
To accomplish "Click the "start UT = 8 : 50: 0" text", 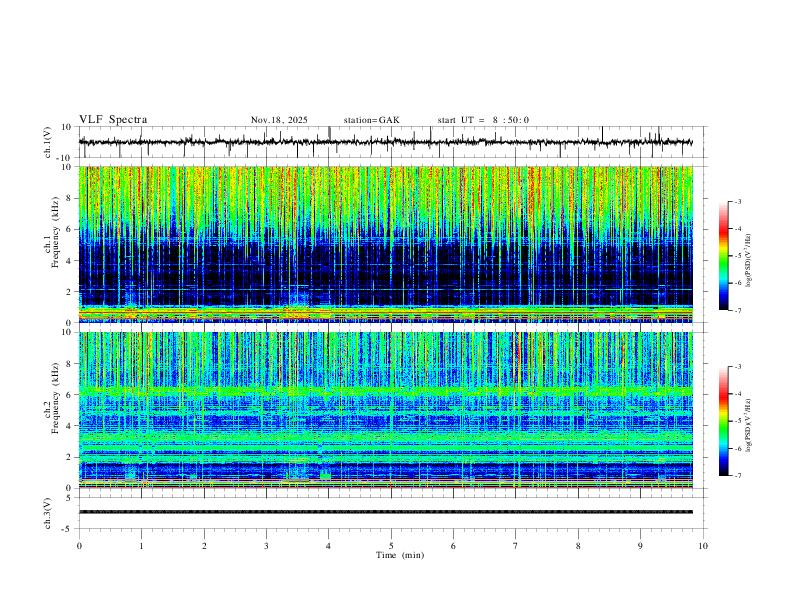I will tap(483, 120).
